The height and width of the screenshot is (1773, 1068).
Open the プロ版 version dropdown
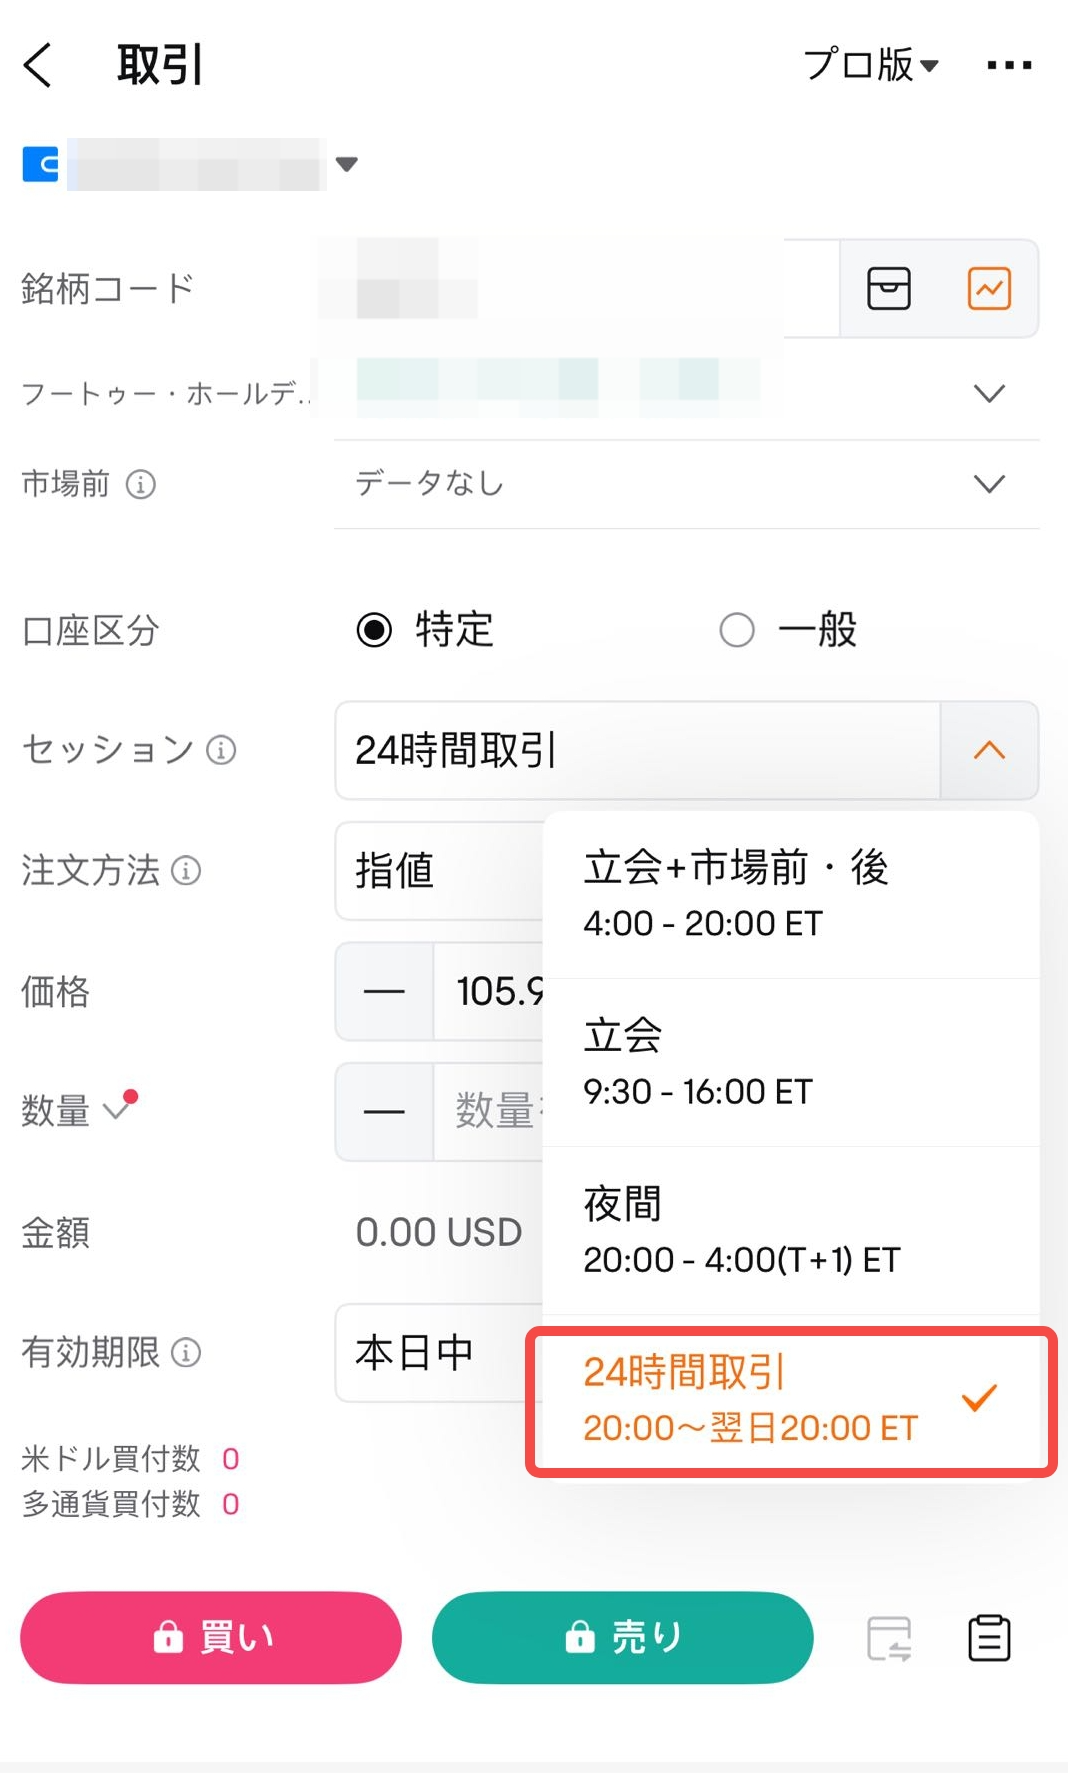[871, 66]
